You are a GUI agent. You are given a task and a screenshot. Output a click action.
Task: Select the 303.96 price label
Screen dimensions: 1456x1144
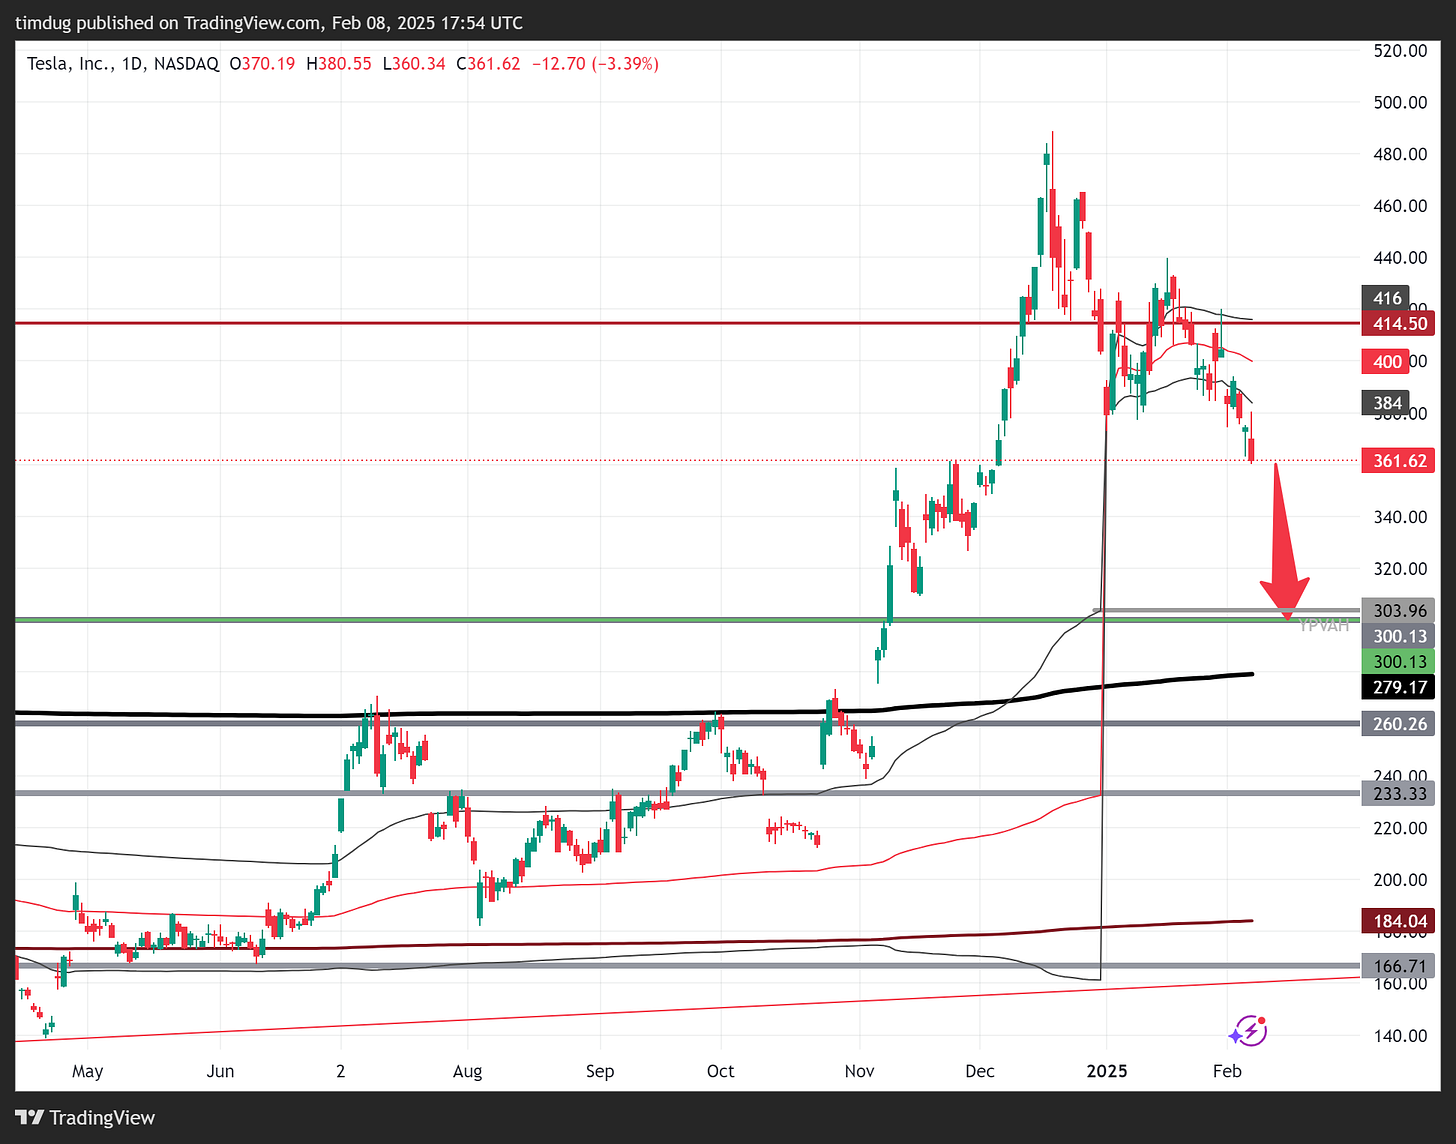click(1398, 610)
